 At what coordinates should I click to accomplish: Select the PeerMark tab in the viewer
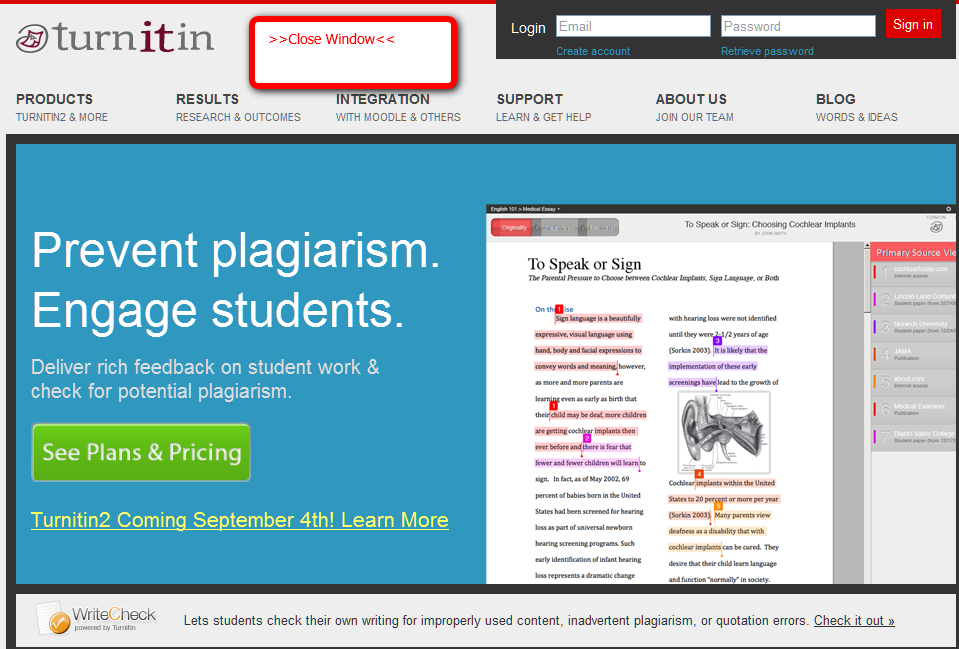pyautogui.click(x=598, y=228)
